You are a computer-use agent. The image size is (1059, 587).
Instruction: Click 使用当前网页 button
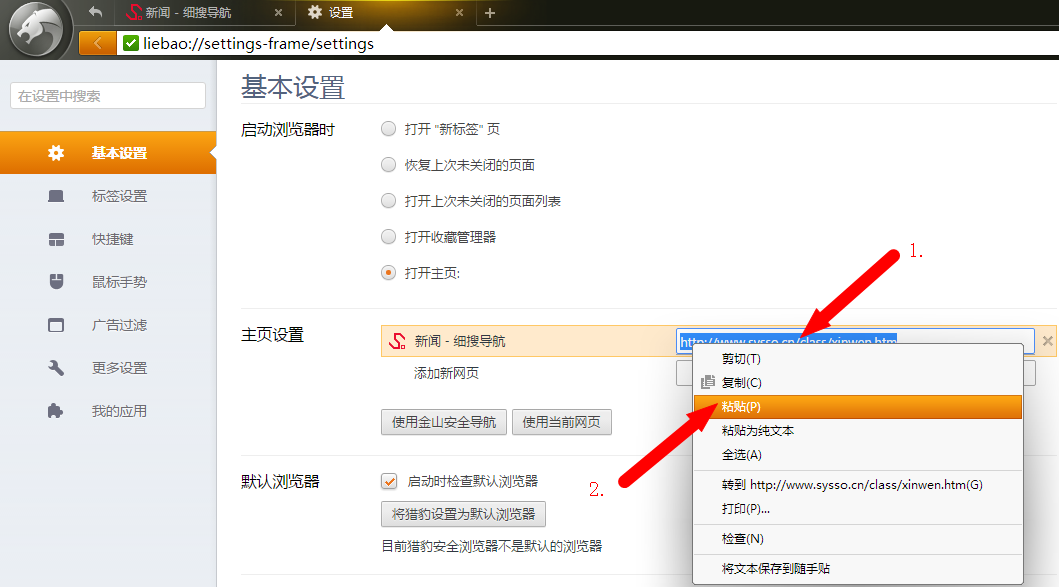click(x=562, y=422)
